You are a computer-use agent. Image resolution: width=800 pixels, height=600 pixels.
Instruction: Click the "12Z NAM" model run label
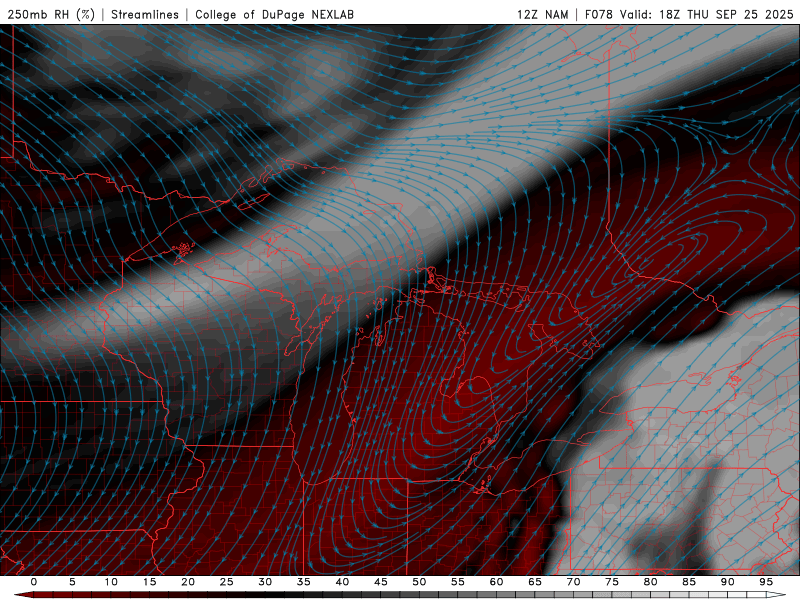[542, 14]
